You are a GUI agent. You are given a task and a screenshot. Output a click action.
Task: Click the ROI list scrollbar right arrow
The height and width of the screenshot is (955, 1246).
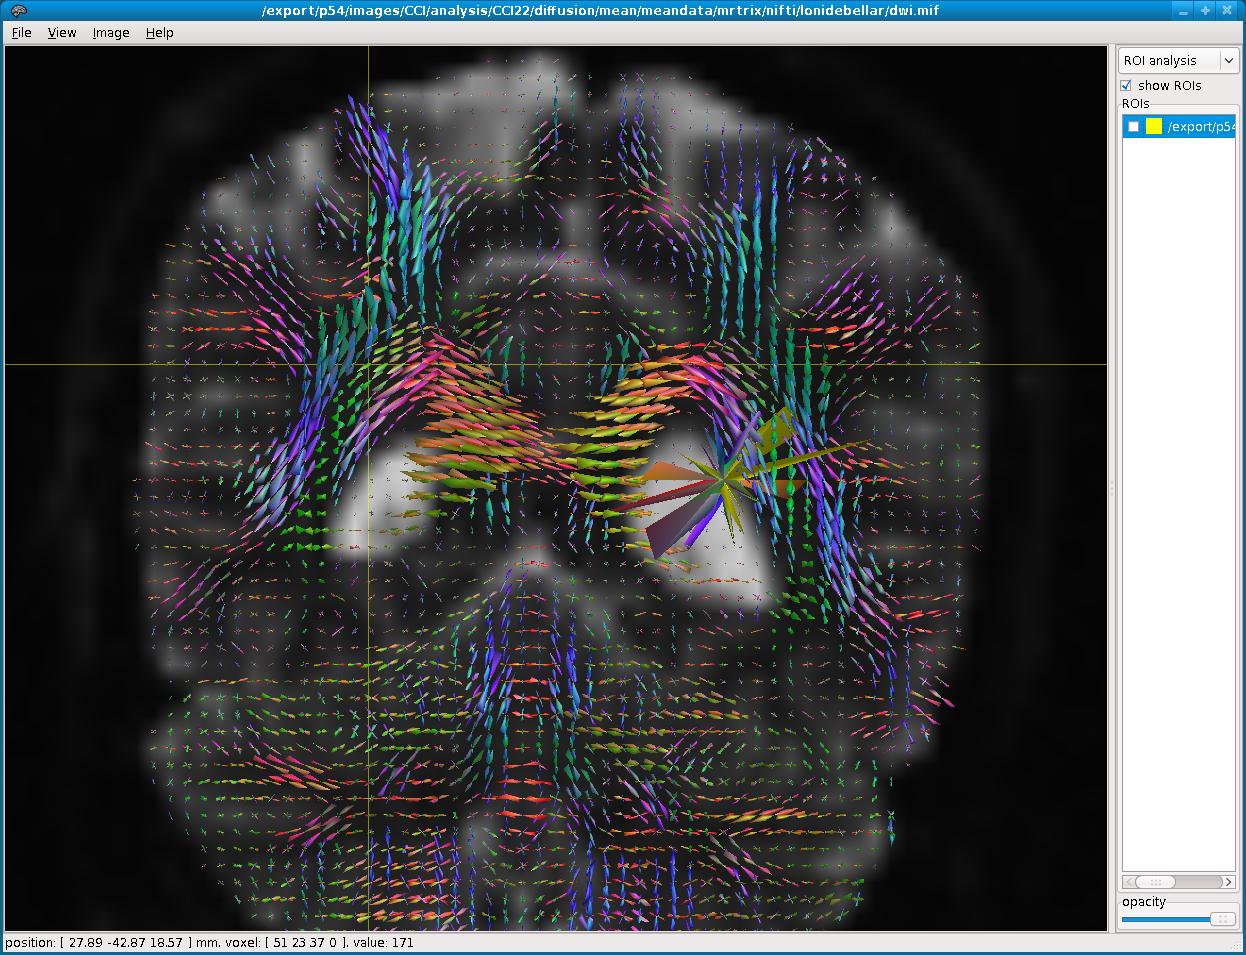point(1229,882)
